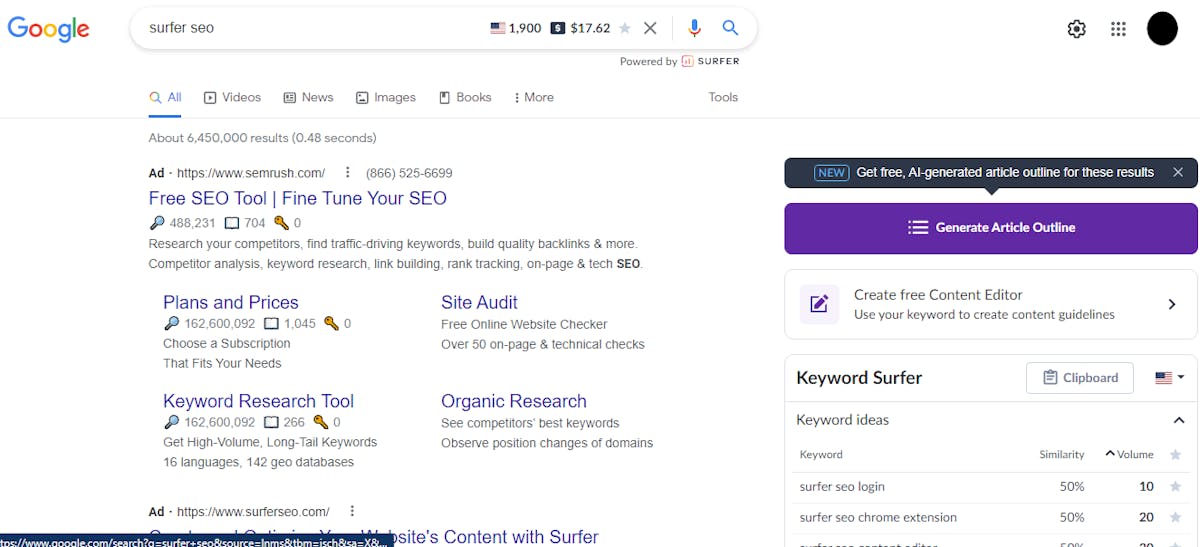Switch to the News tab
Image resolution: width=1200 pixels, height=547 pixels.
coord(308,97)
